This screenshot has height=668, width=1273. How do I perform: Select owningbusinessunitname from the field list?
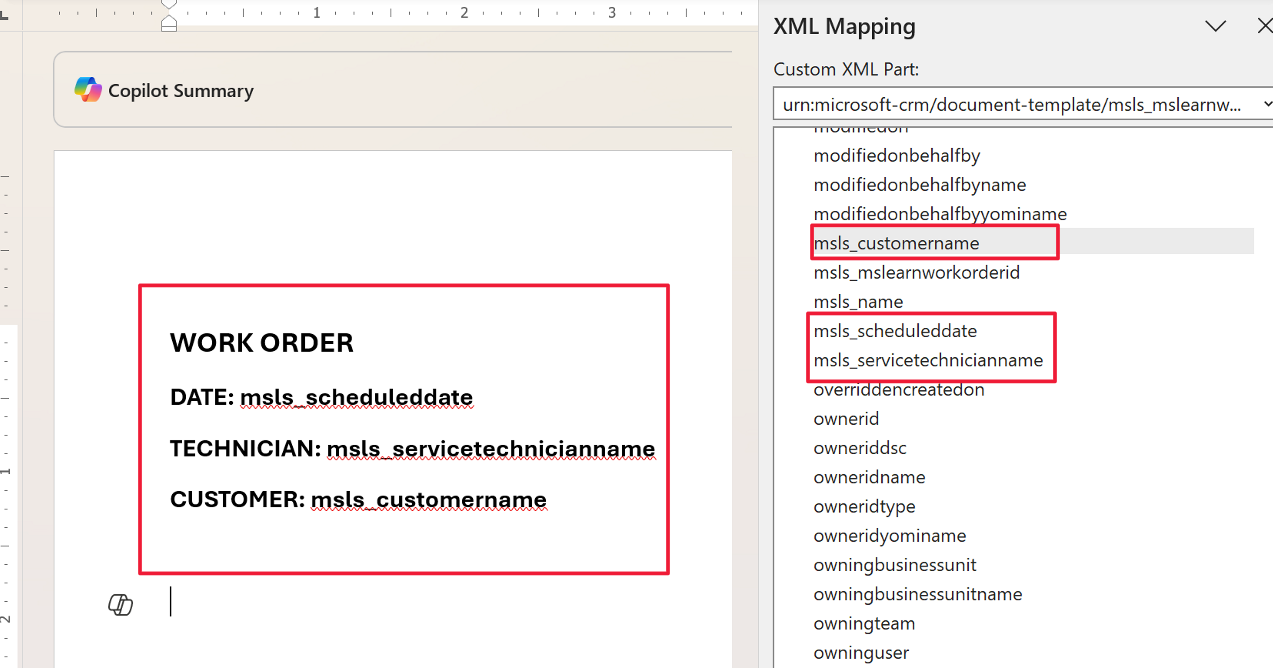pos(918,593)
